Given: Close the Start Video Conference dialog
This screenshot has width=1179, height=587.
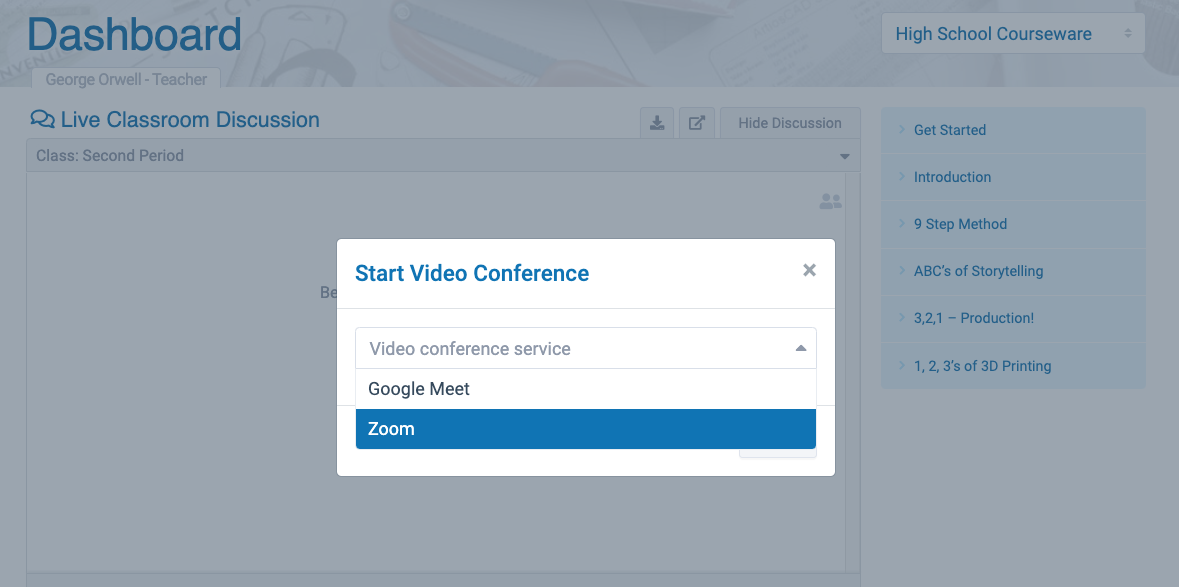Looking at the screenshot, I should pyautogui.click(x=809, y=270).
